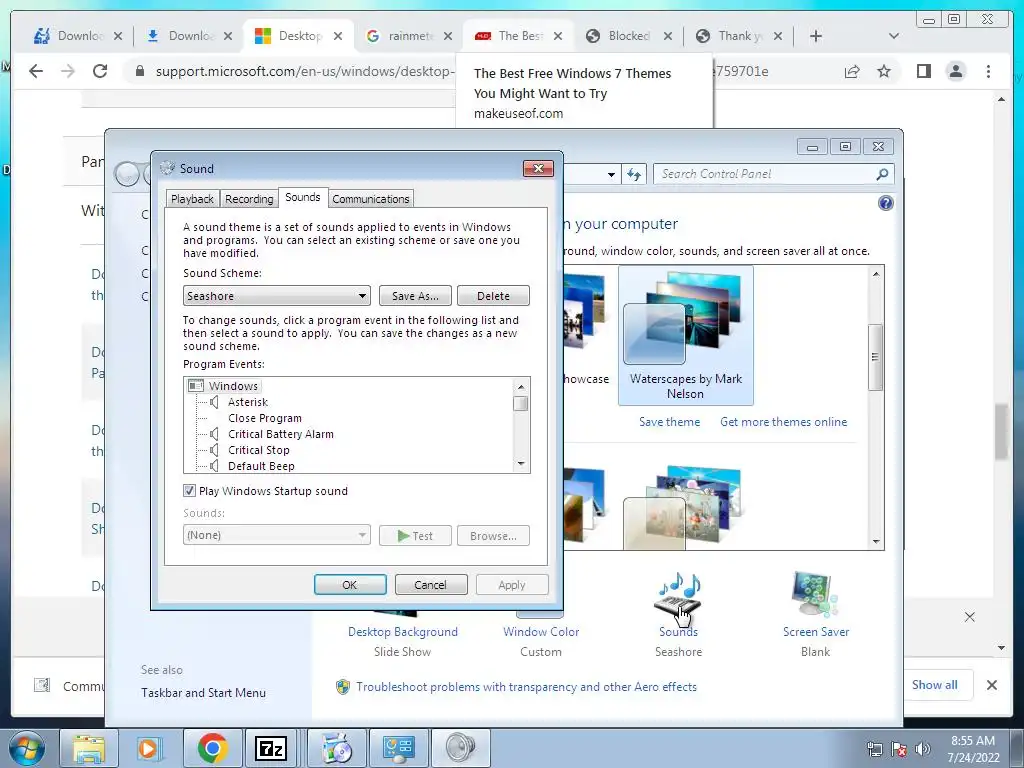Open Get more themes online
This screenshot has width=1024, height=768.
click(x=783, y=422)
